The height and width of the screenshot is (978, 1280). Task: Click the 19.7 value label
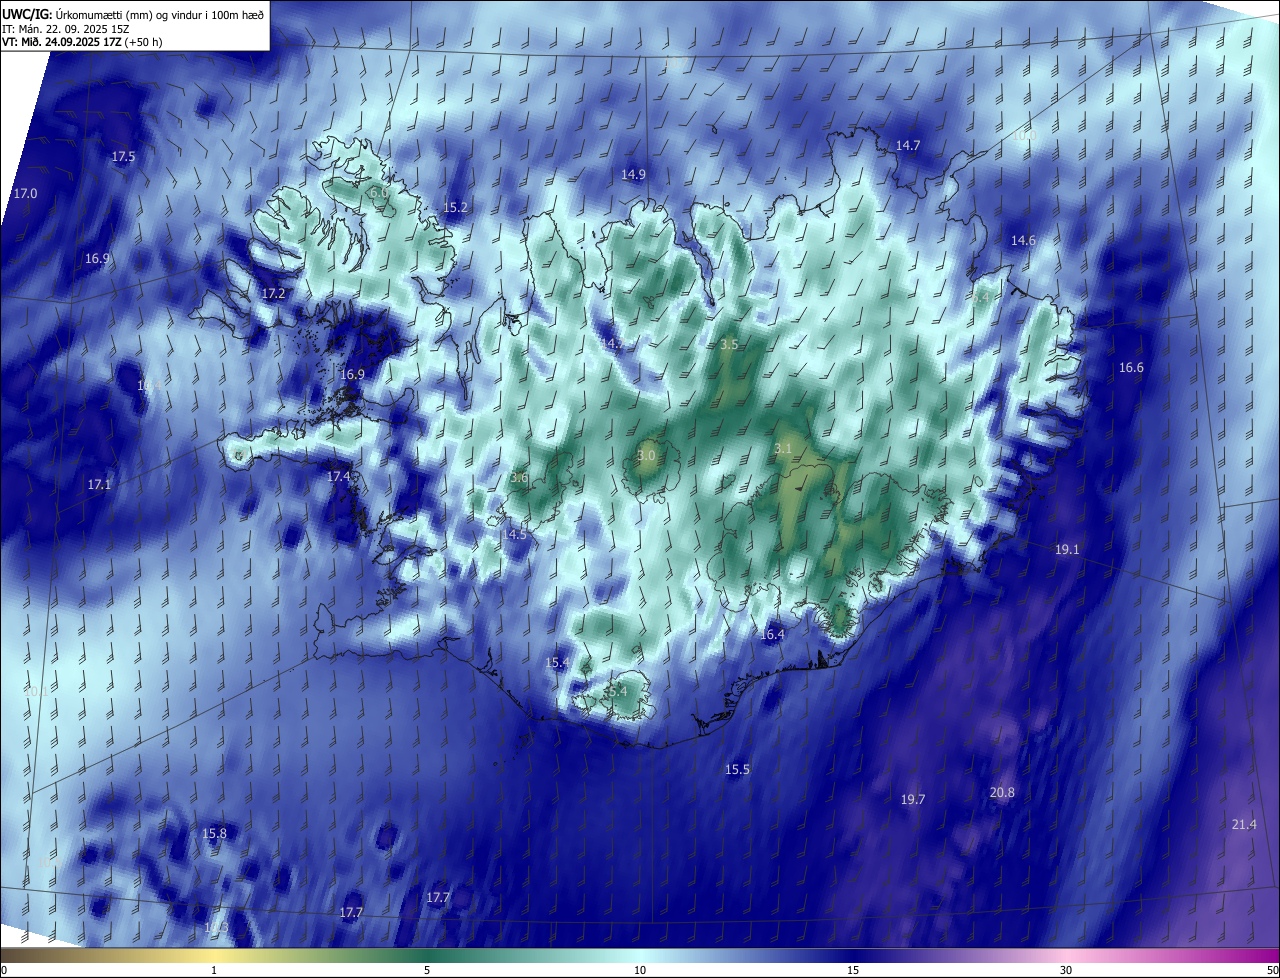[913, 799]
